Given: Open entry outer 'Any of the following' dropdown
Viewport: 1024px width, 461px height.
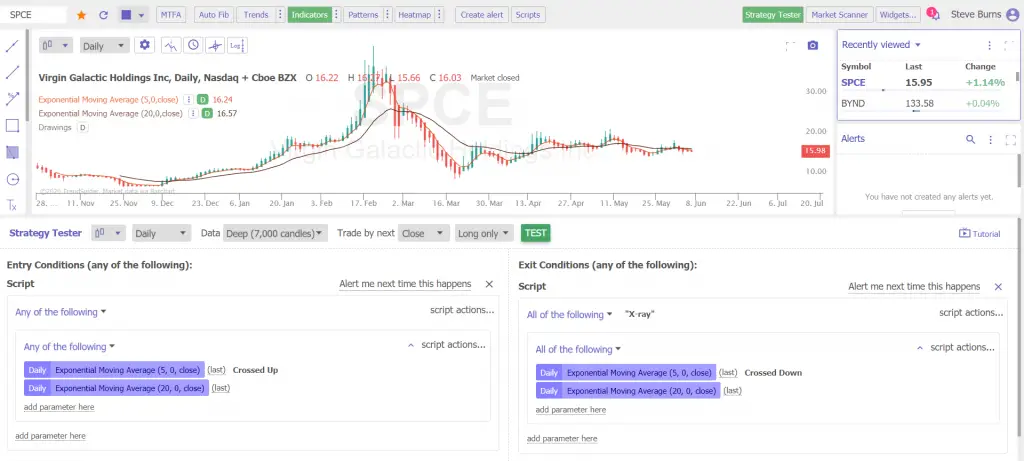Looking at the screenshot, I should [61, 312].
